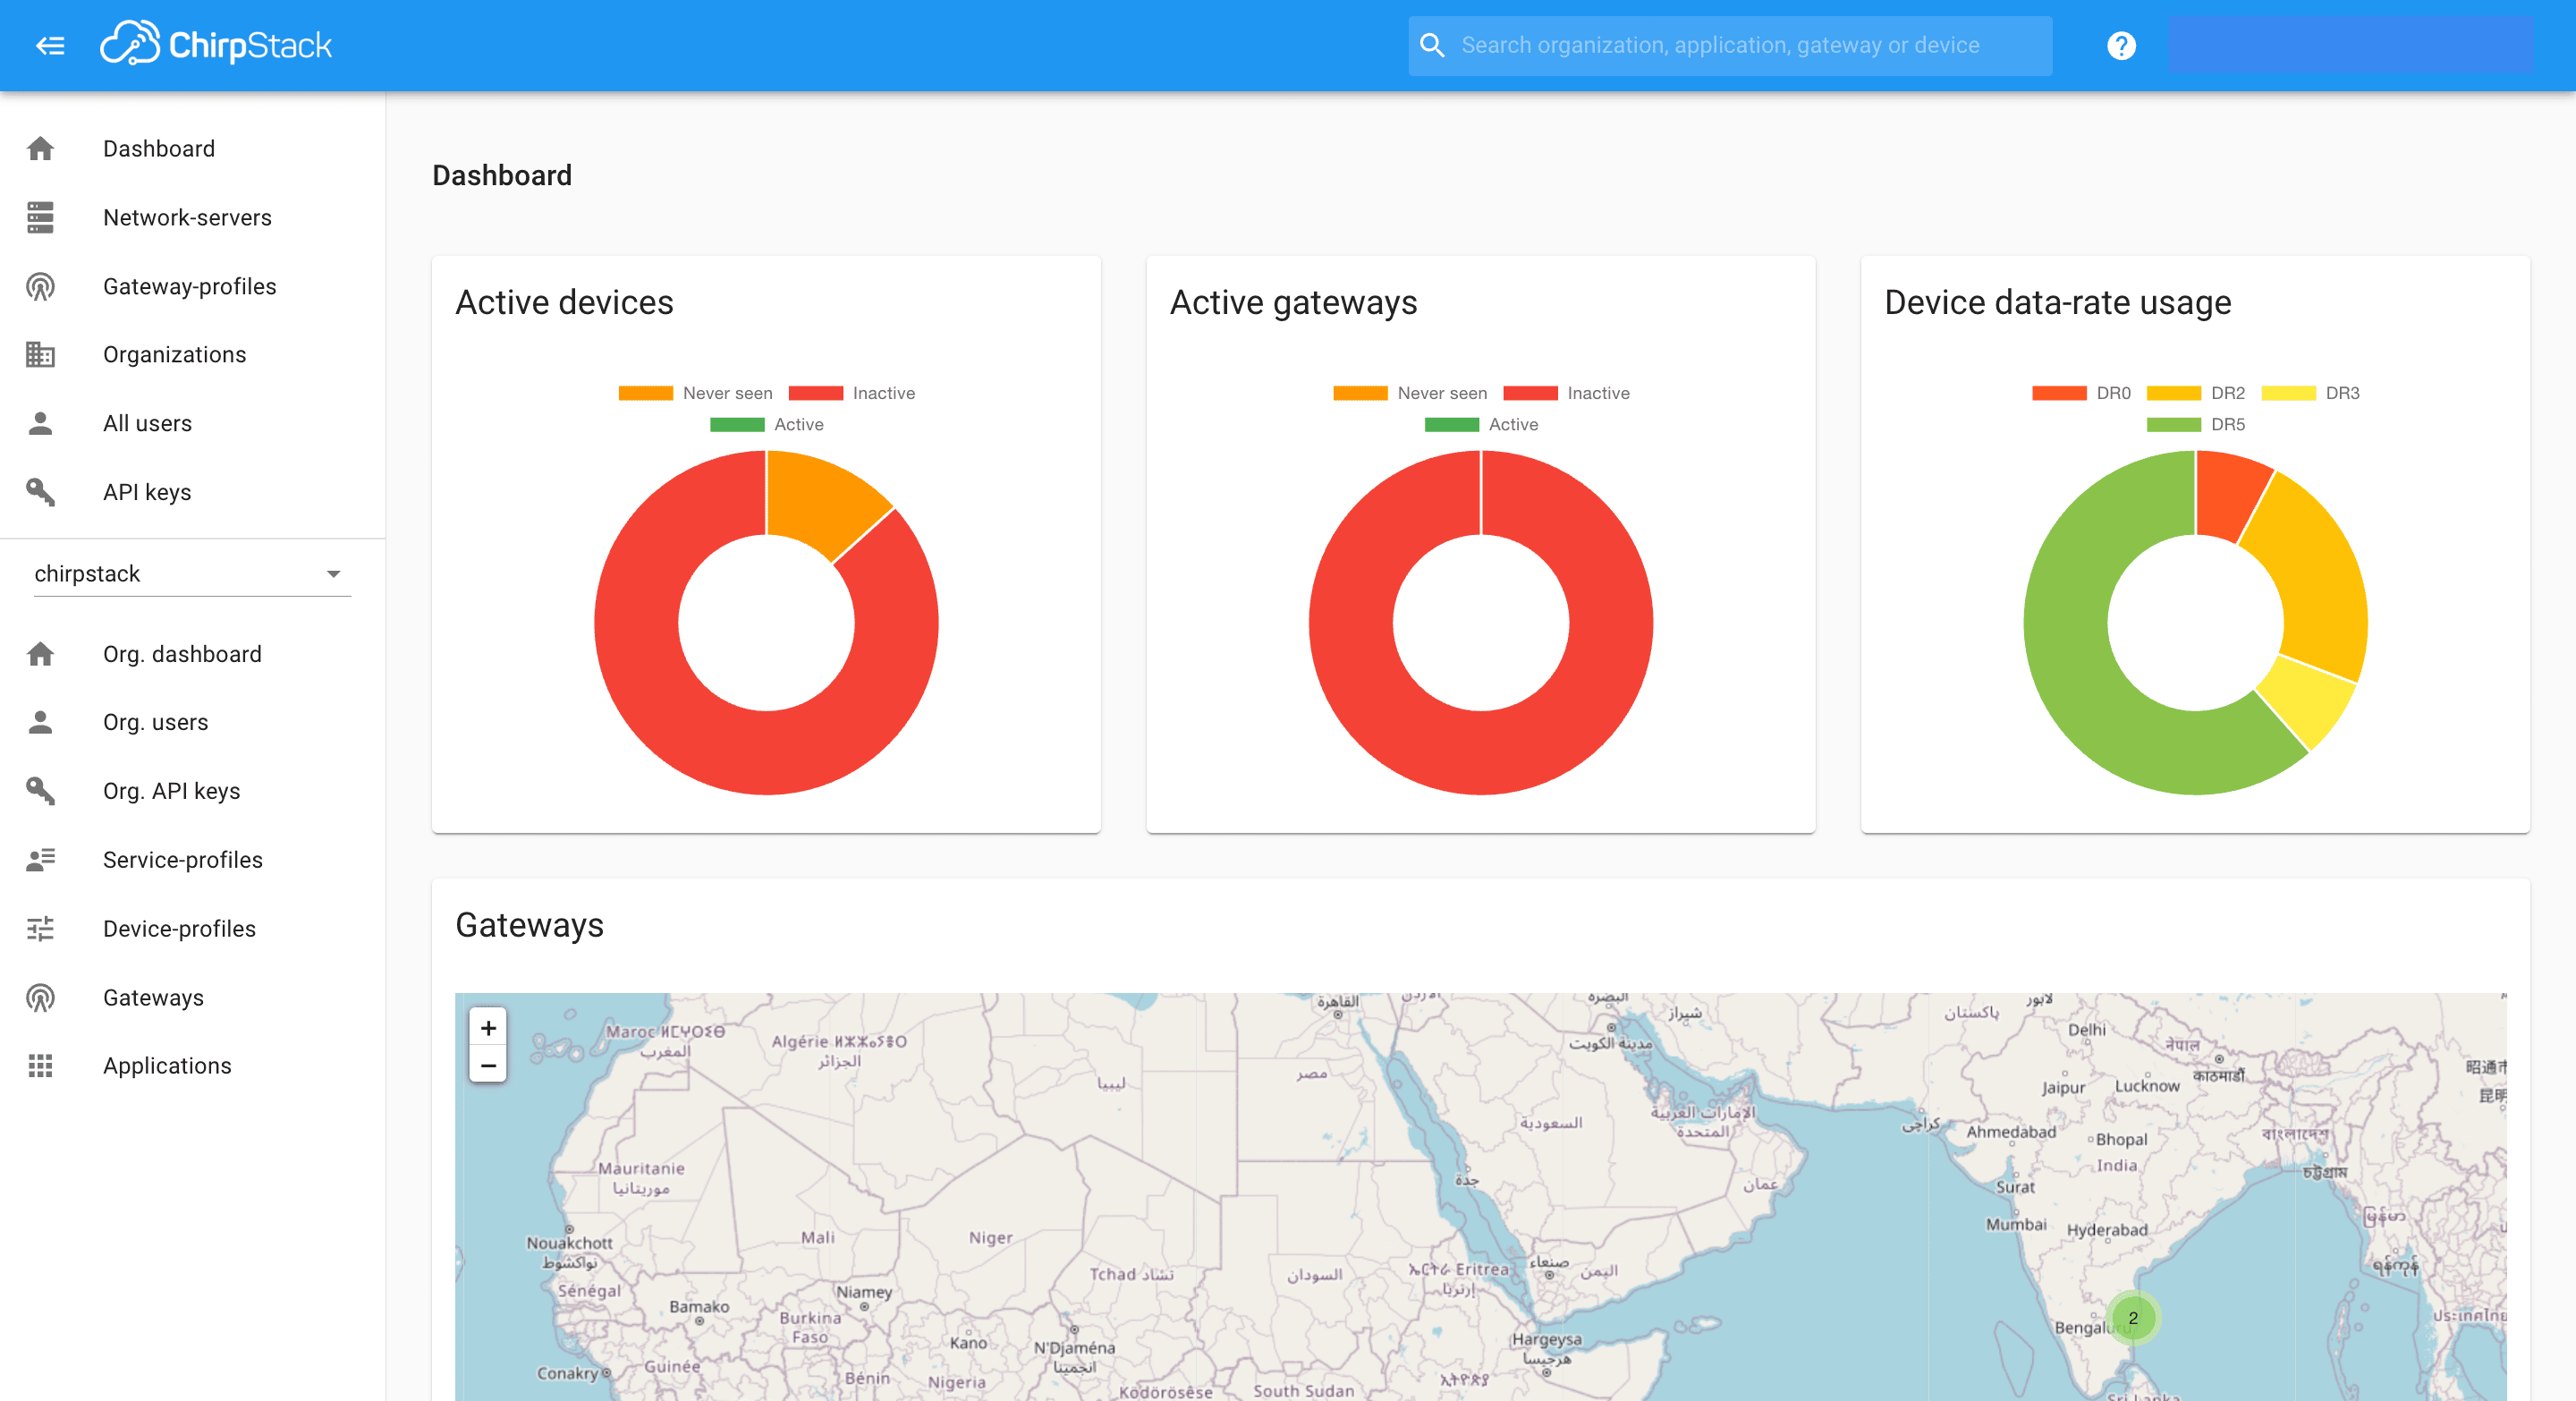Click the API keys key icon
Image resolution: width=2576 pixels, height=1401 pixels.
click(41, 492)
